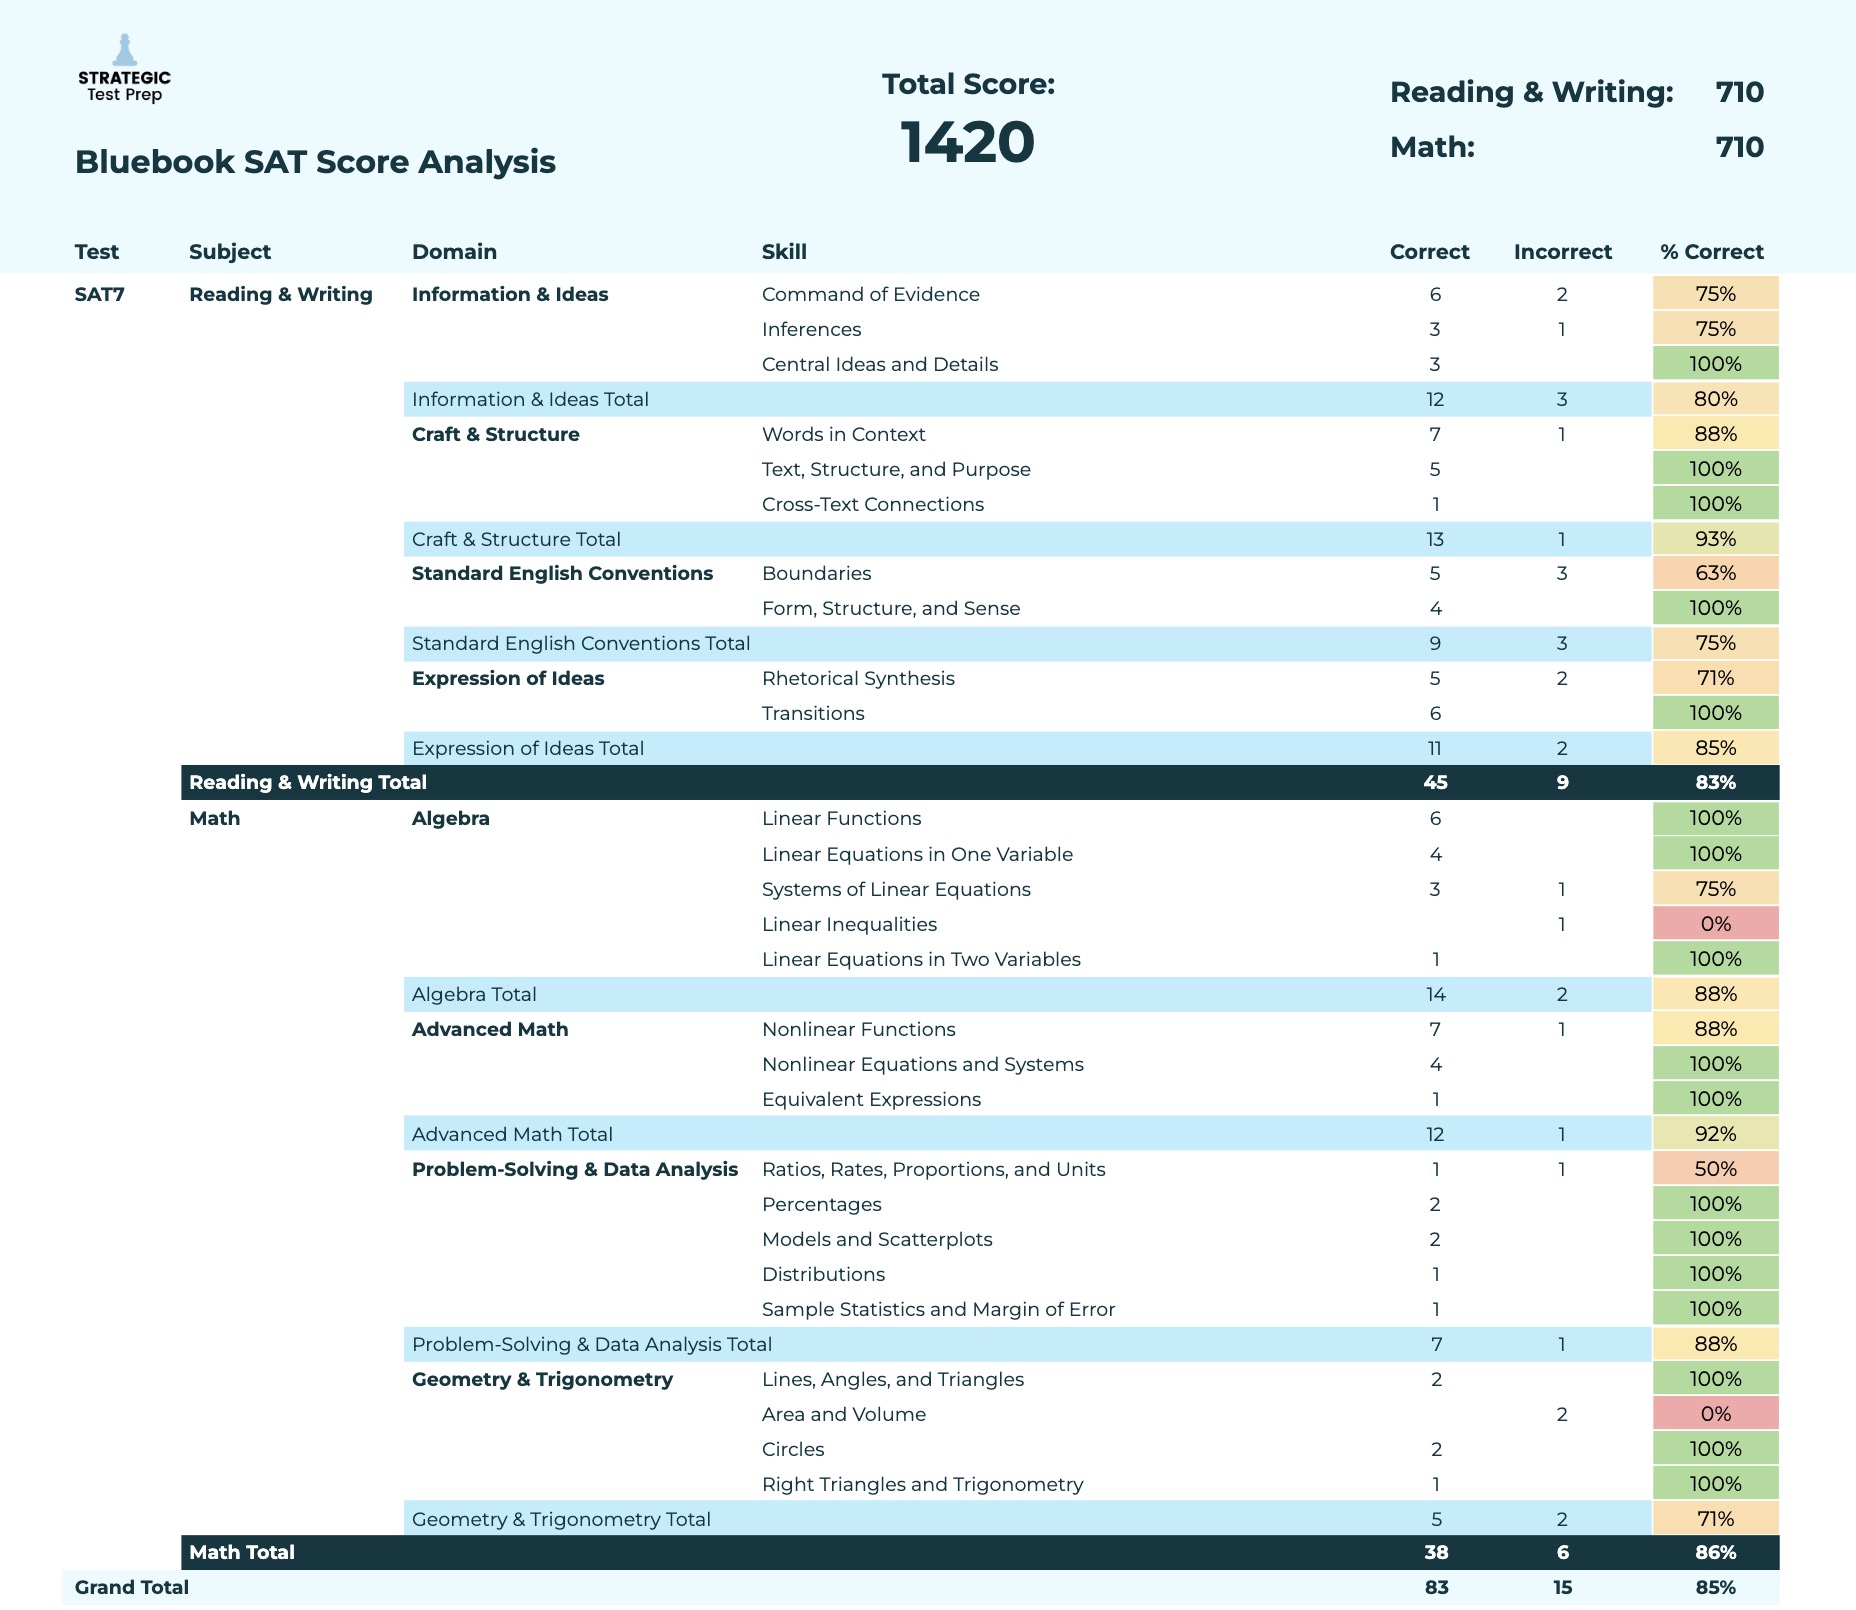
Task: Click Problem-Solving & Data Analysis heading
Action: [575, 1169]
